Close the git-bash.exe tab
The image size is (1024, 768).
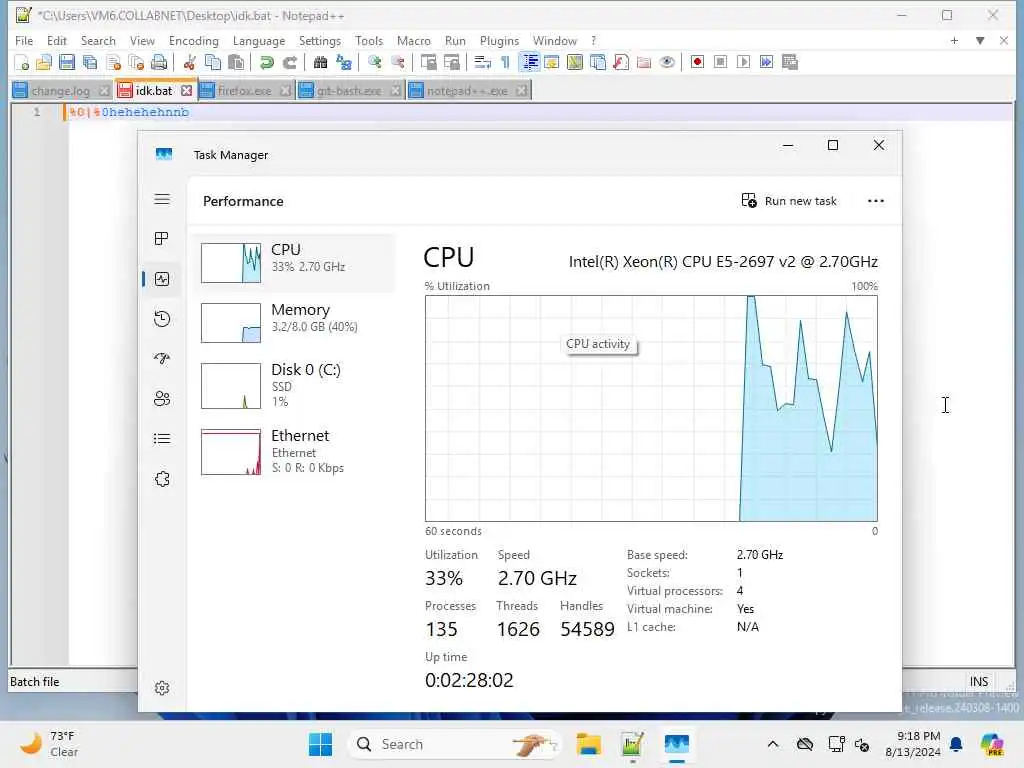click(x=395, y=91)
